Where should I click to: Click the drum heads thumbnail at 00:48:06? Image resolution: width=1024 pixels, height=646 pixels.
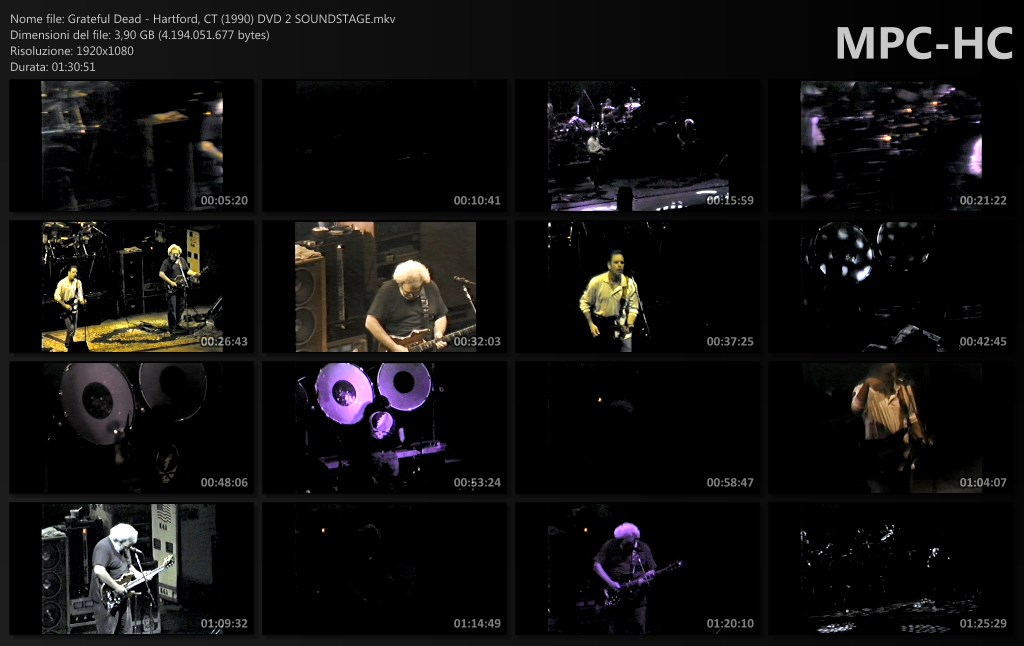pyautogui.click(x=131, y=428)
